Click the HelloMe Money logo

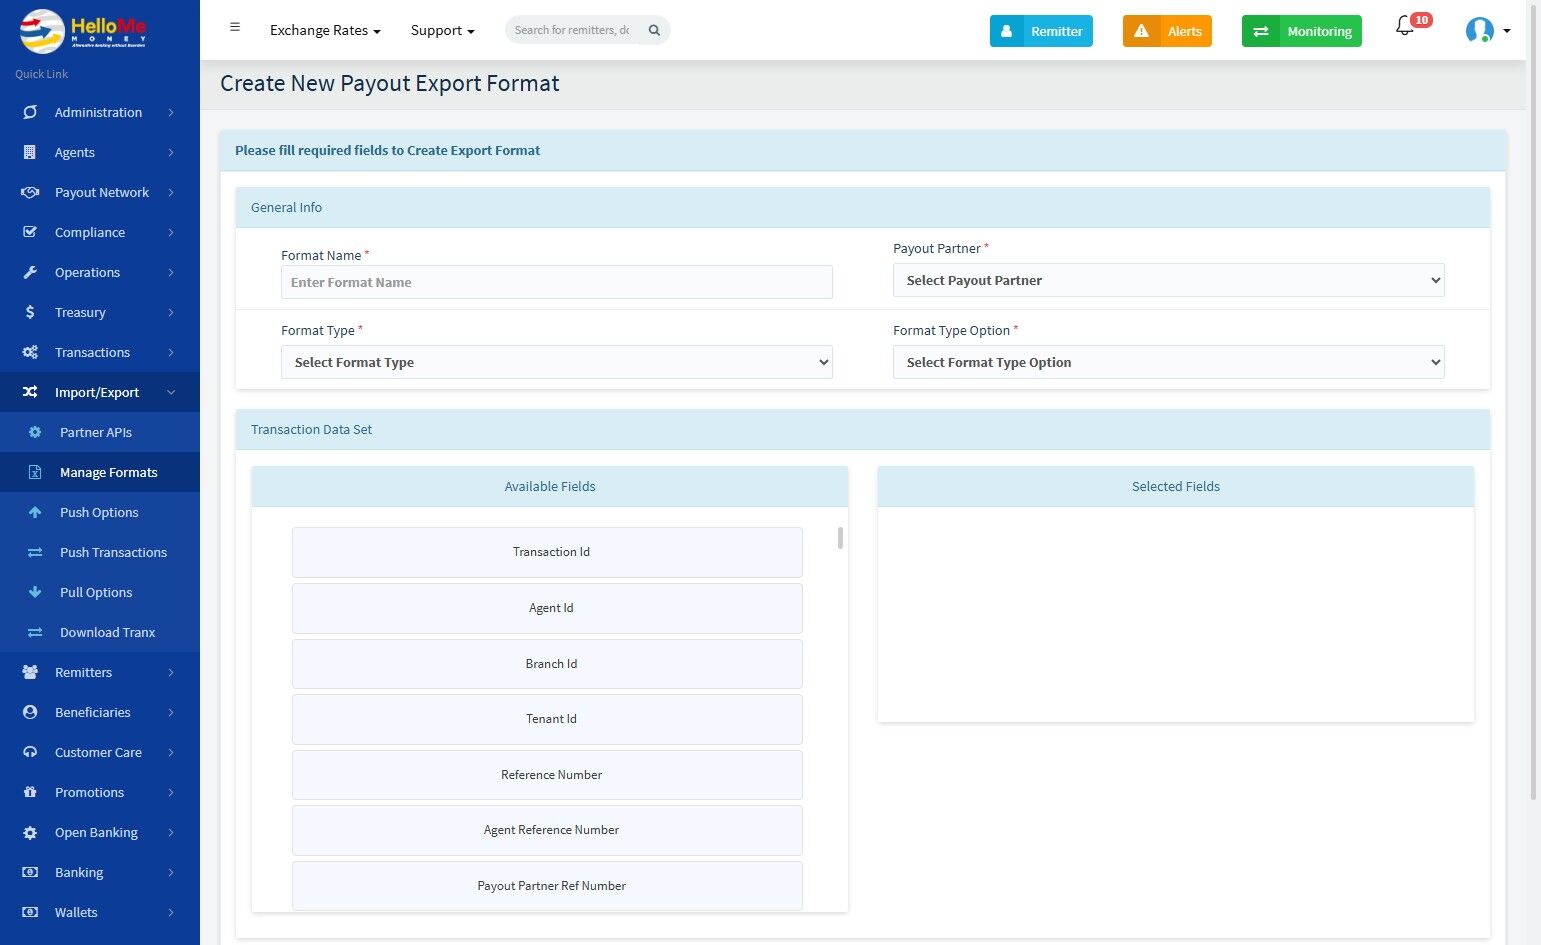pos(83,30)
